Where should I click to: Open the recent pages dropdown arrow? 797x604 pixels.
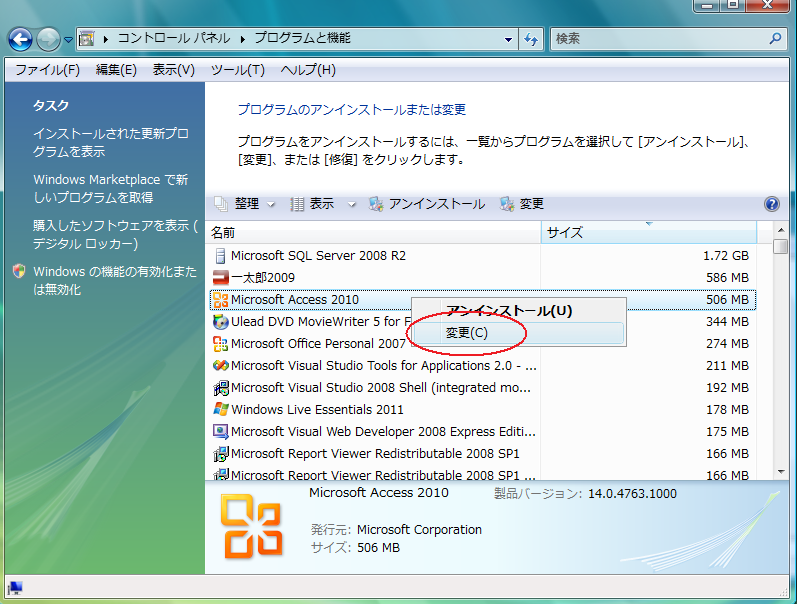pyautogui.click(x=68, y=39)
